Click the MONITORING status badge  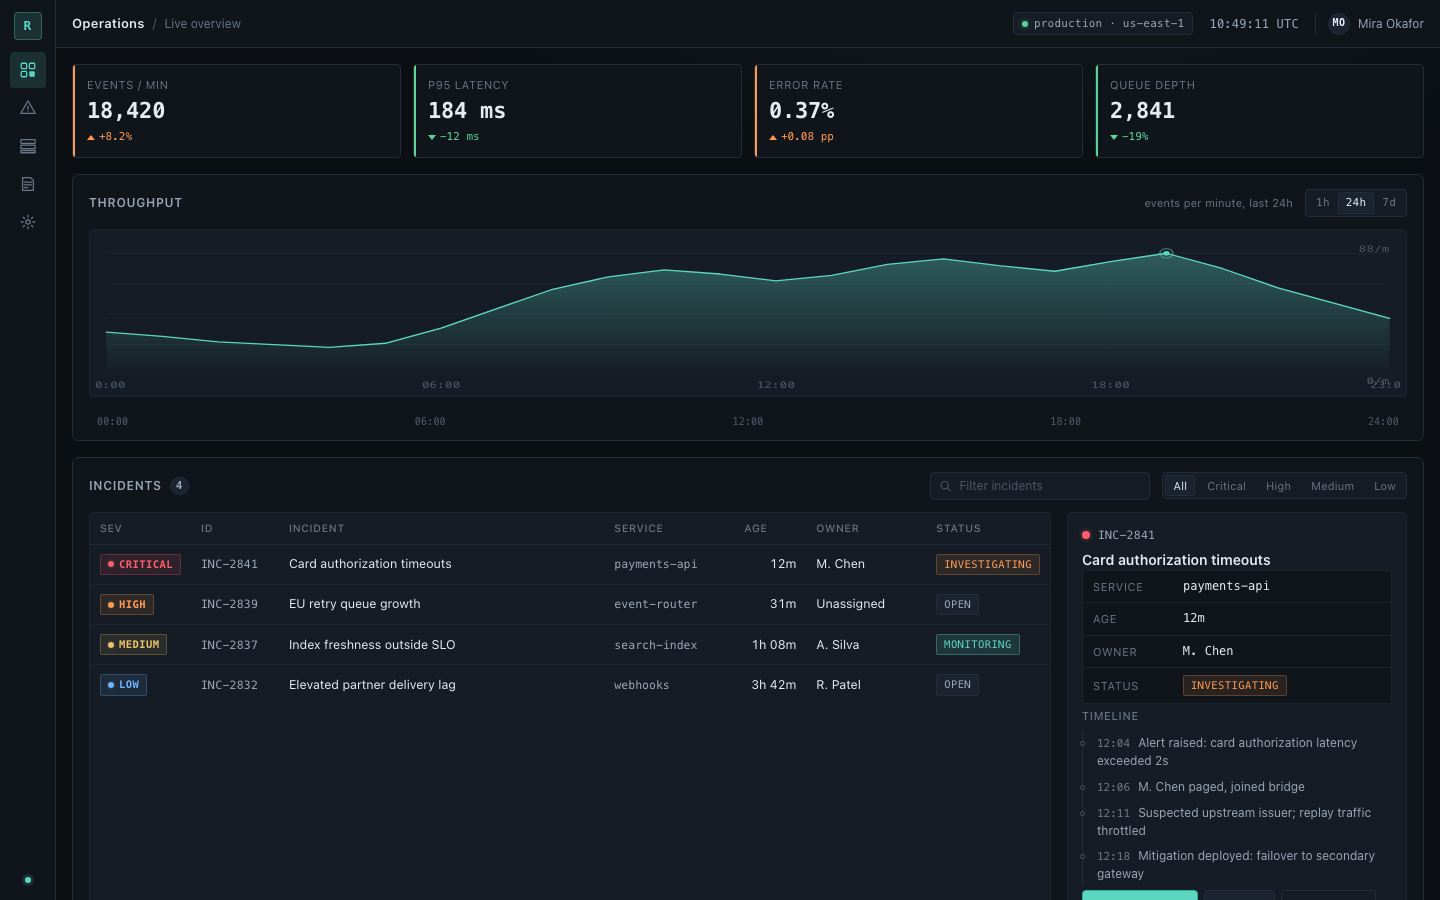pos(978,645)
